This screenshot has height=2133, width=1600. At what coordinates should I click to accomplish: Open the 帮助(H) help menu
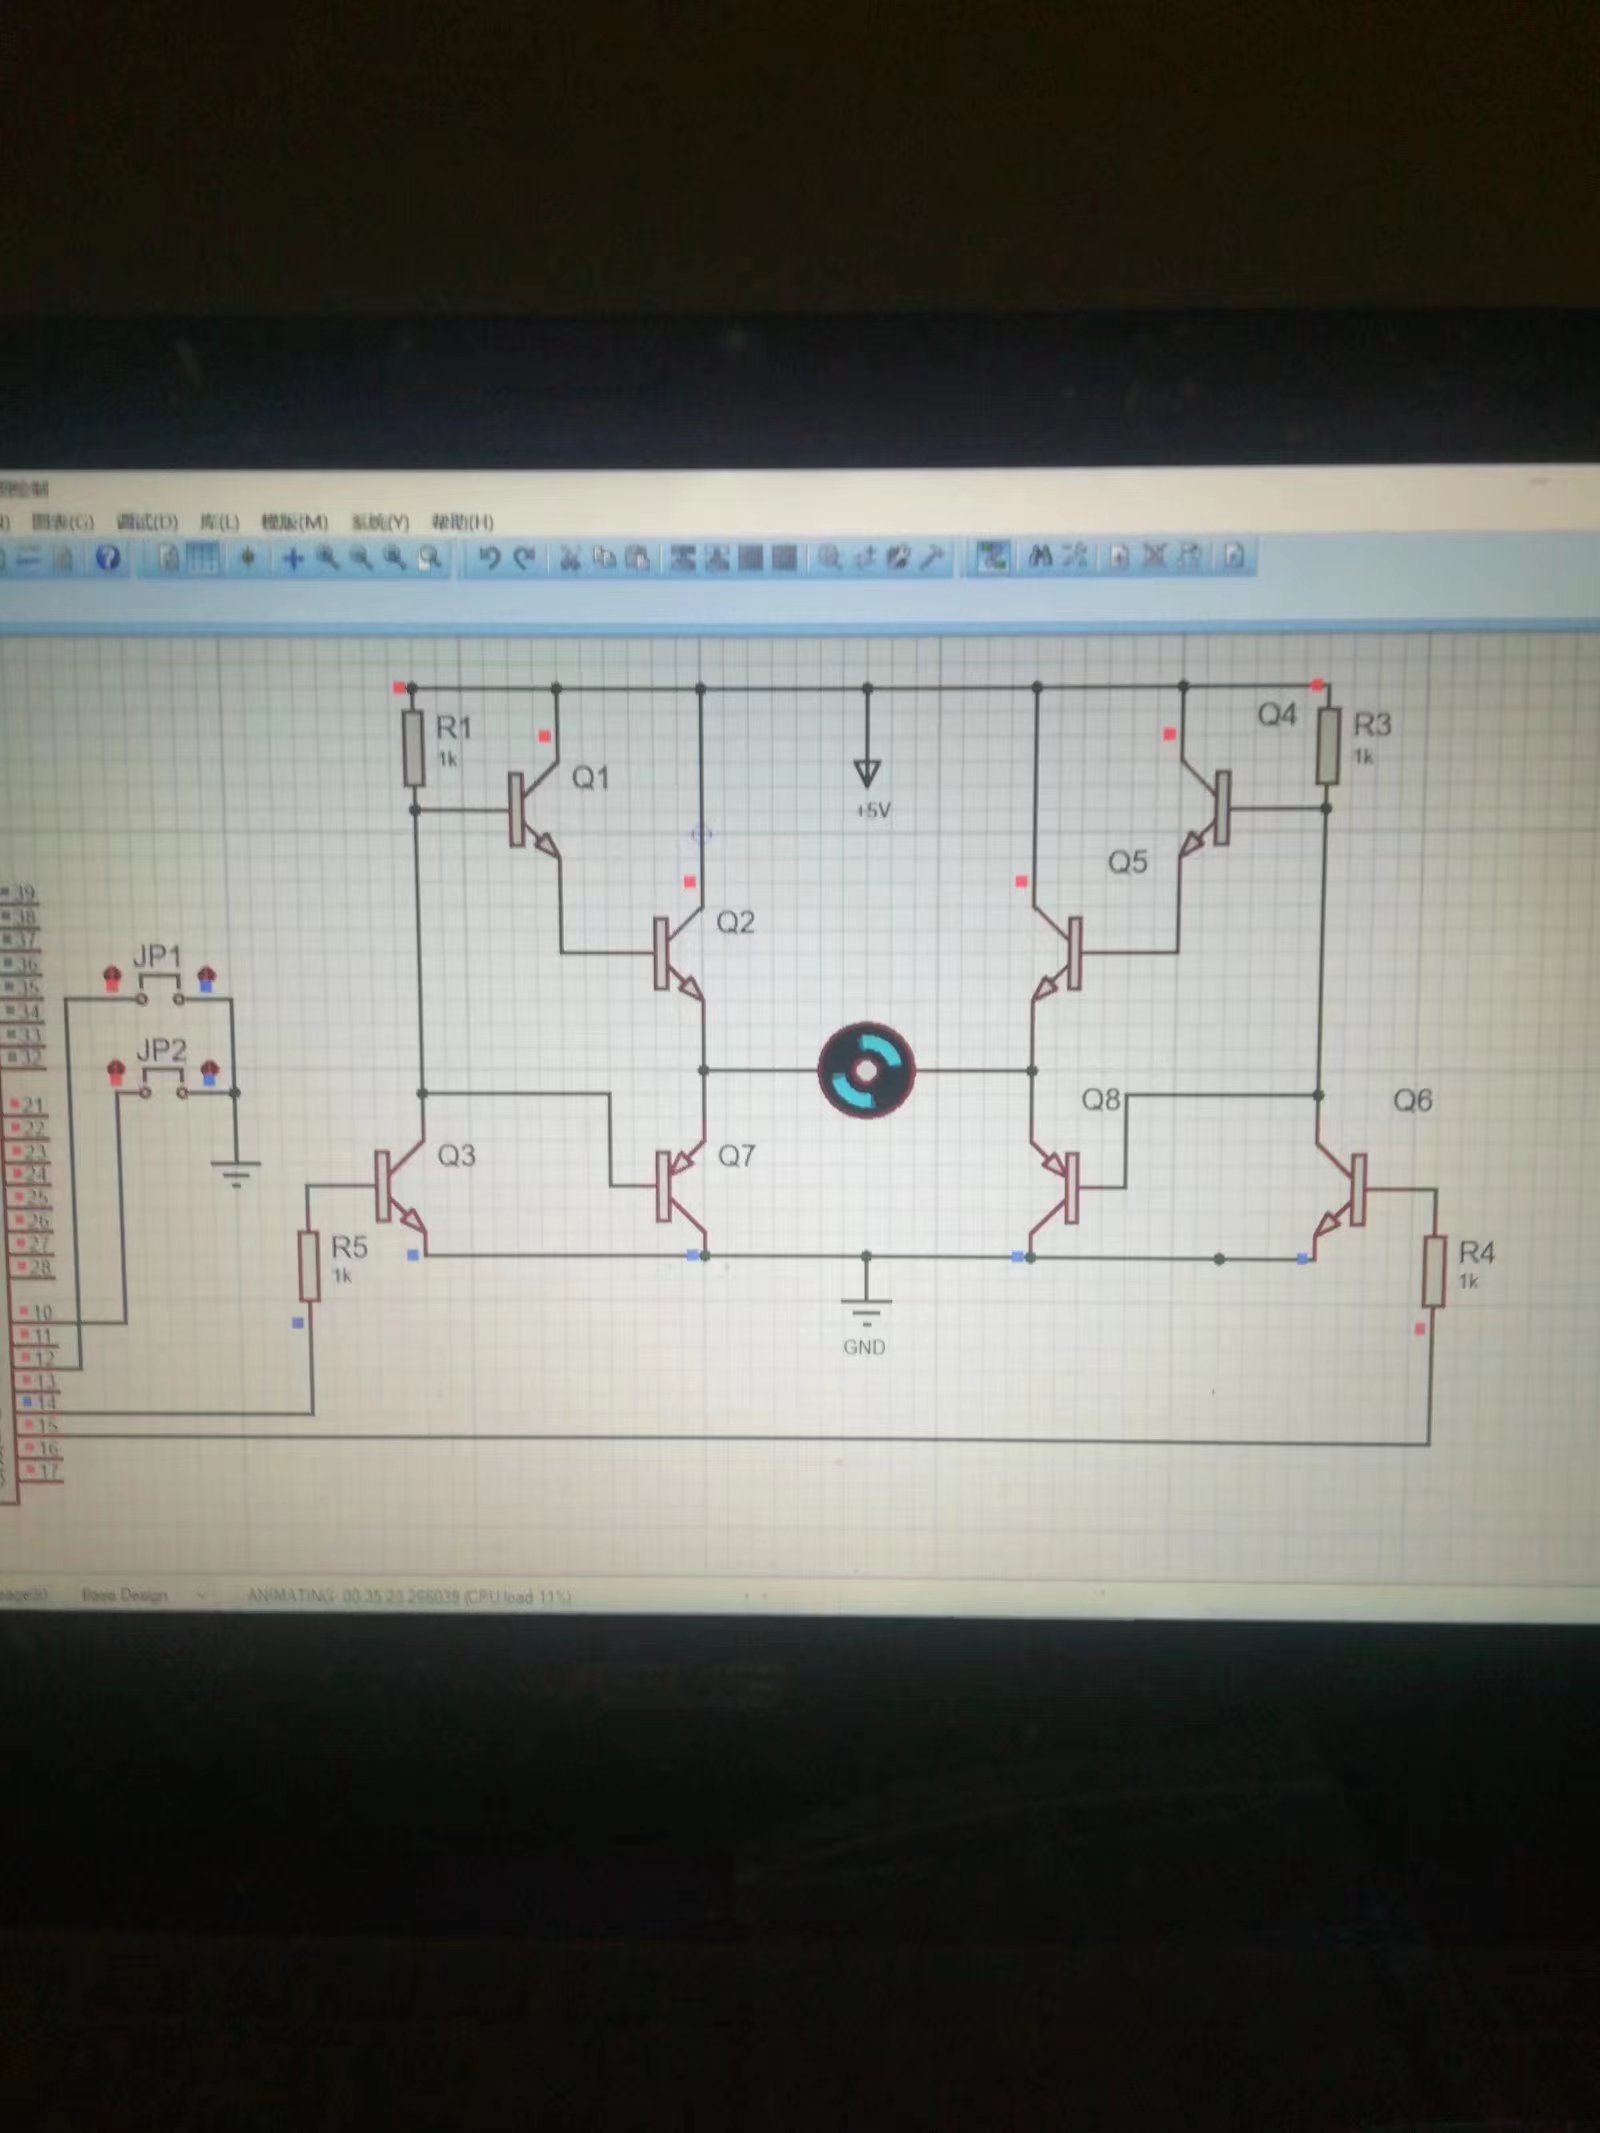coord(462,522)
